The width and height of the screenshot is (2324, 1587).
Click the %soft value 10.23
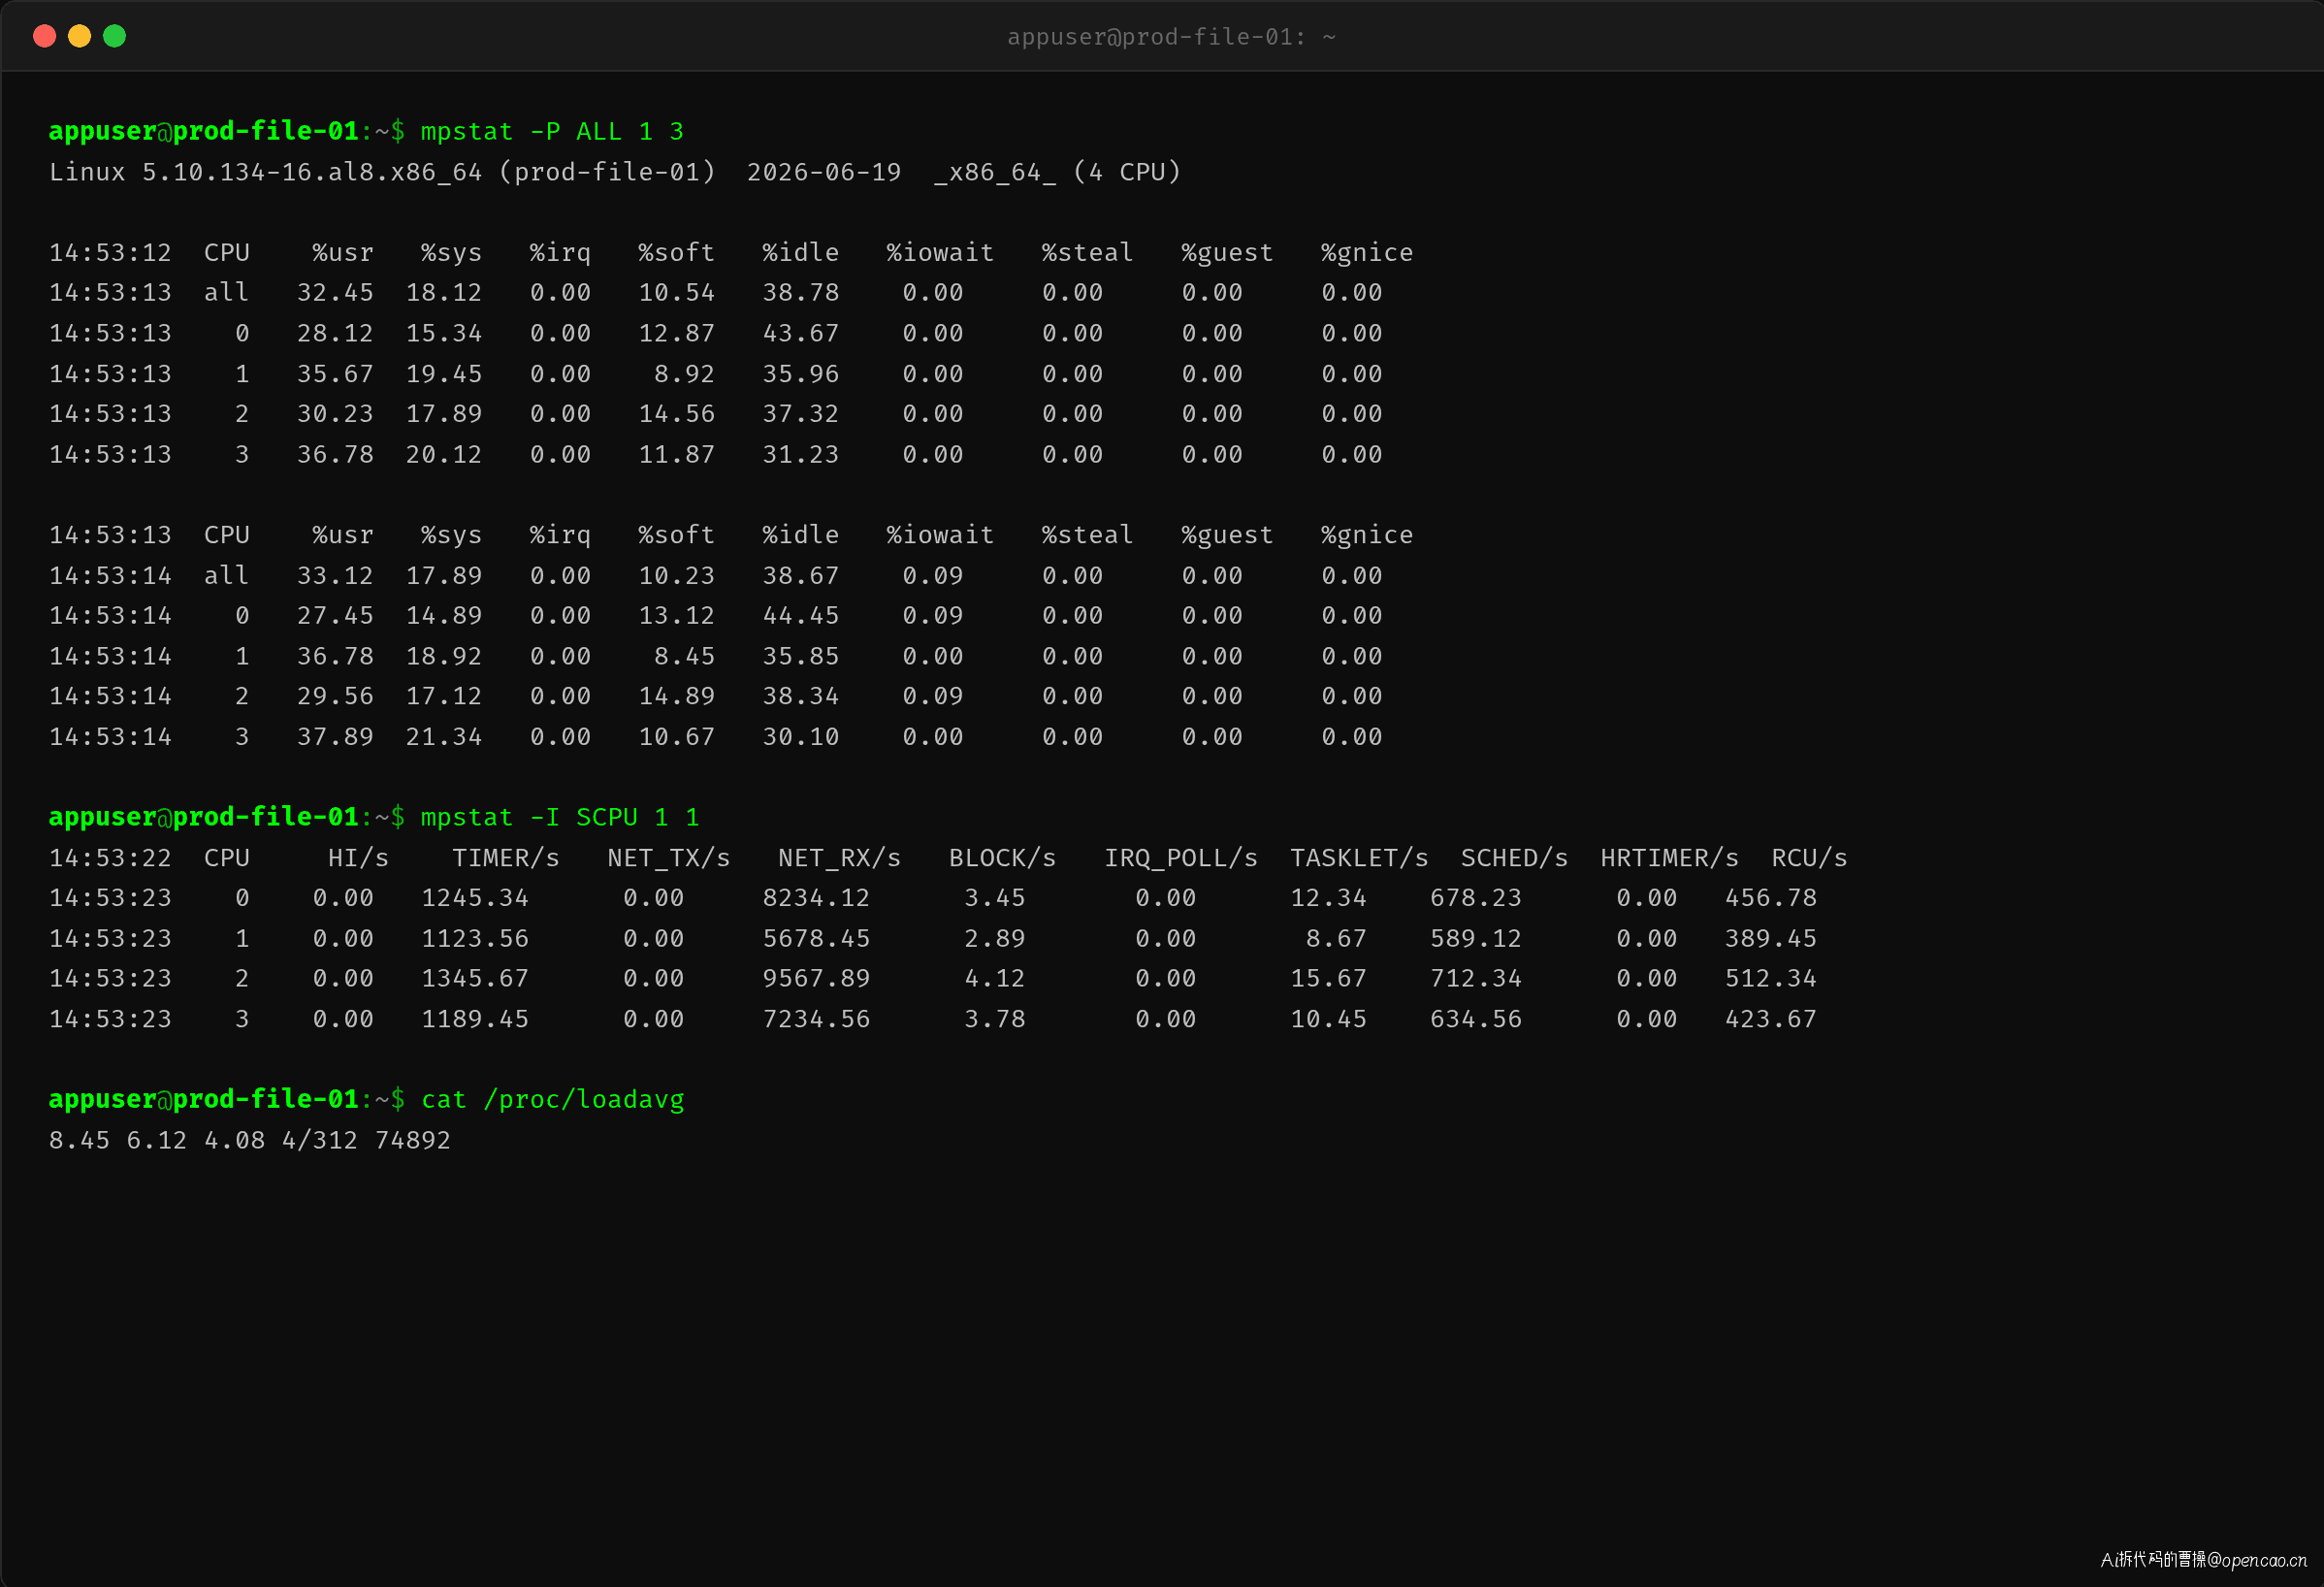click(677, 576)
